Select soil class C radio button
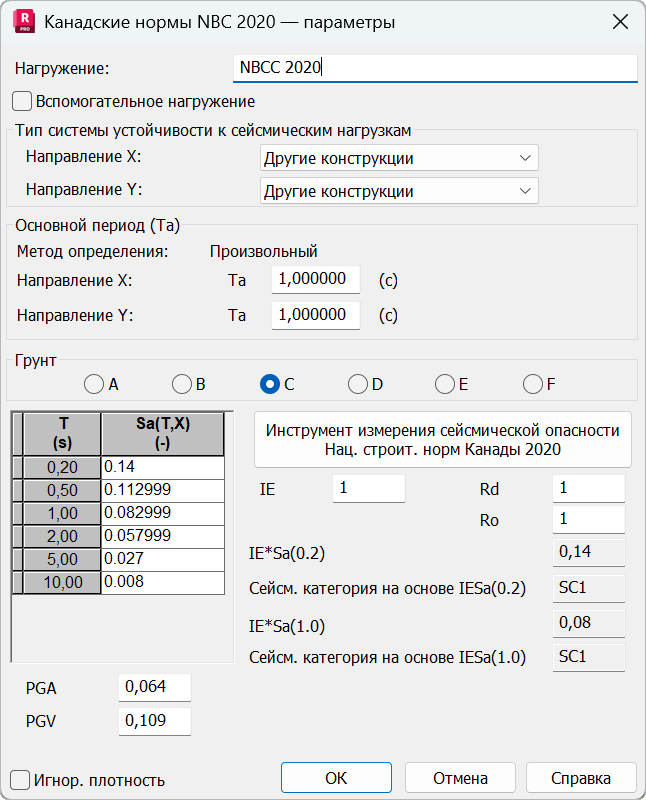This screenshot has width=646, height=800. 269,384
